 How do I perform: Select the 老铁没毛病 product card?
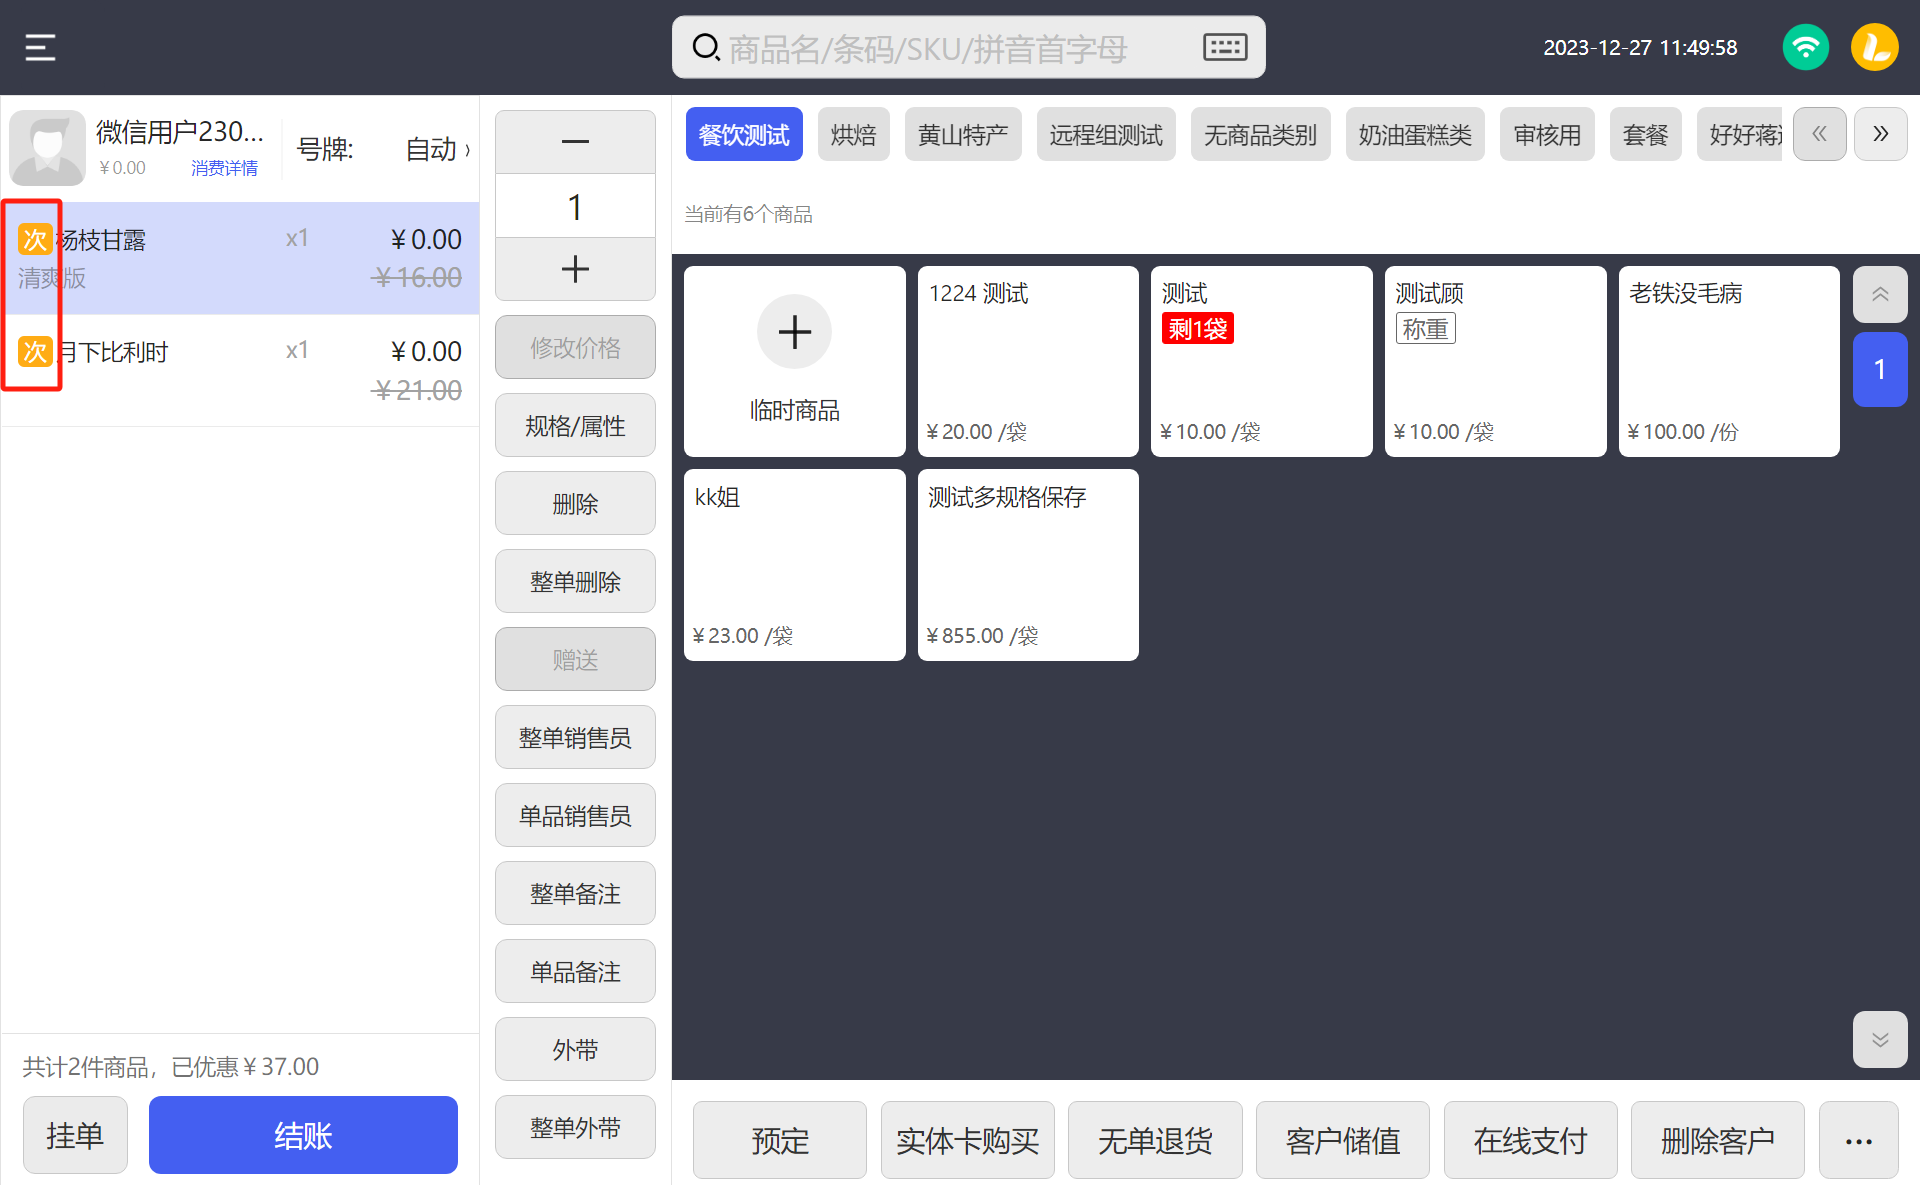(1728, 361)
